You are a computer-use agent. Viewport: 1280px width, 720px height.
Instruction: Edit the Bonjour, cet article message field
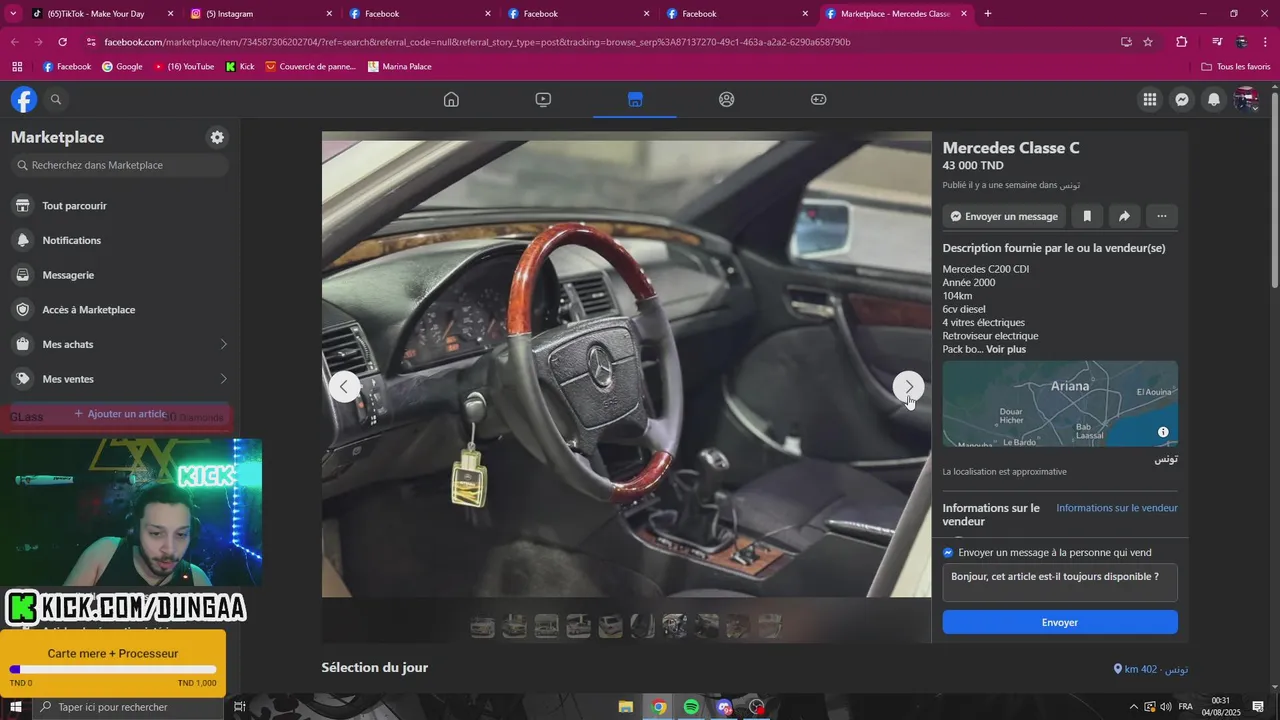[x=1060, y=583]
